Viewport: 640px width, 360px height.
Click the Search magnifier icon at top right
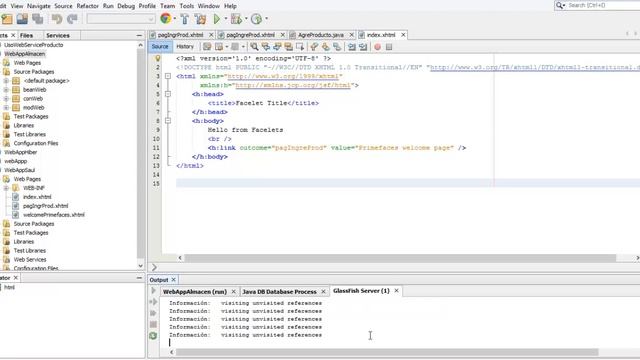pos(560,5)
